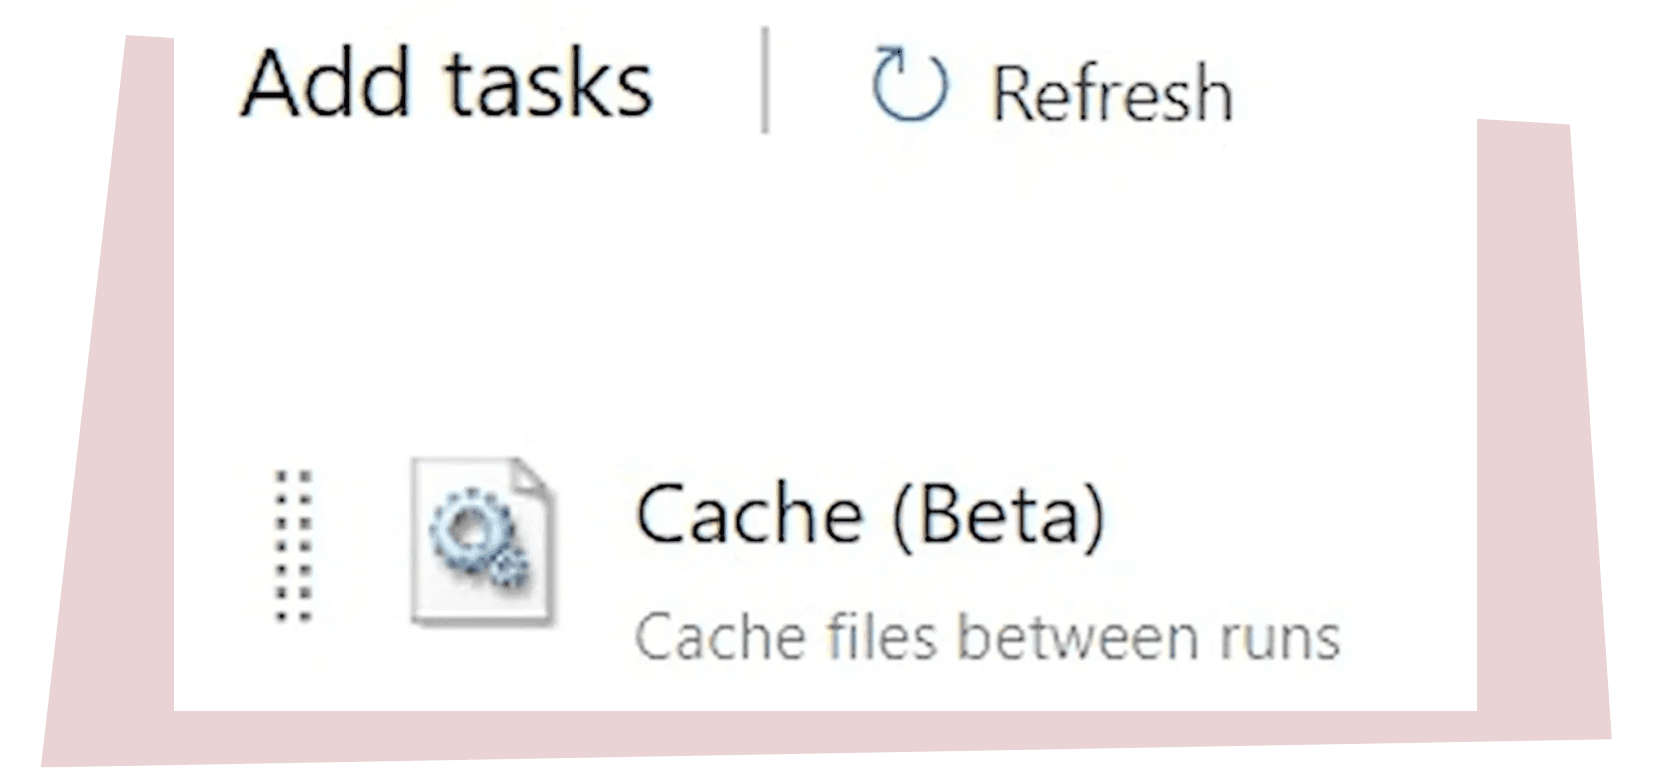Viewport: 1661px width, 777px height.
Task: Click the circular Refresh arrow icon
Action: click(908, 86)
